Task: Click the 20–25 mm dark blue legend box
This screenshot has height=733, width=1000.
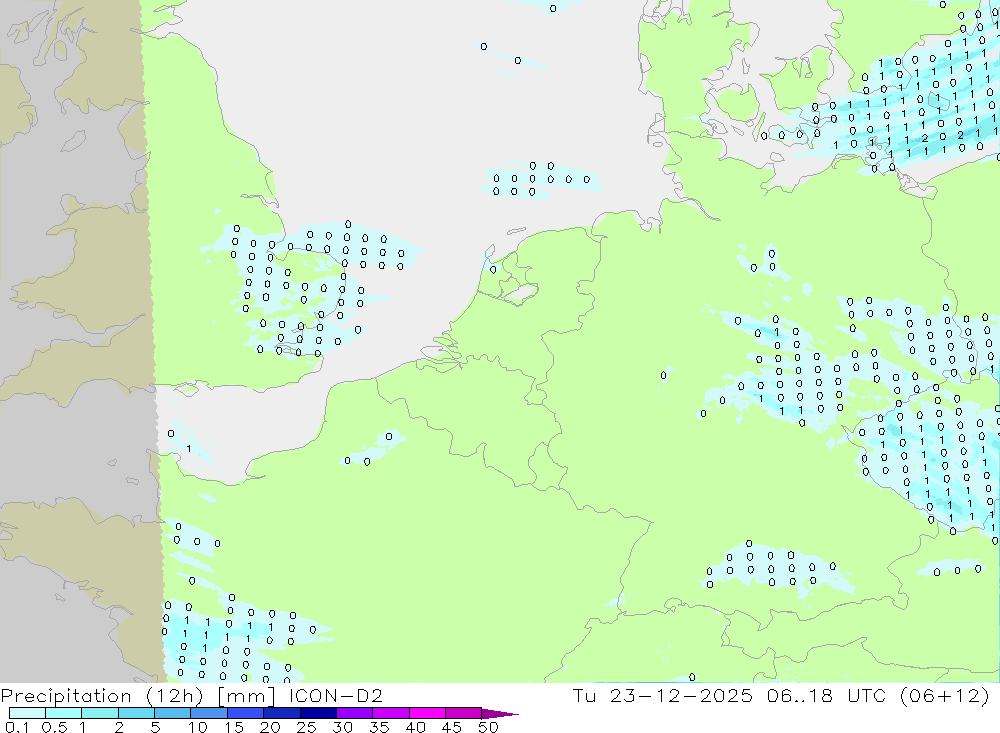Action: click(x=282, y=713)
